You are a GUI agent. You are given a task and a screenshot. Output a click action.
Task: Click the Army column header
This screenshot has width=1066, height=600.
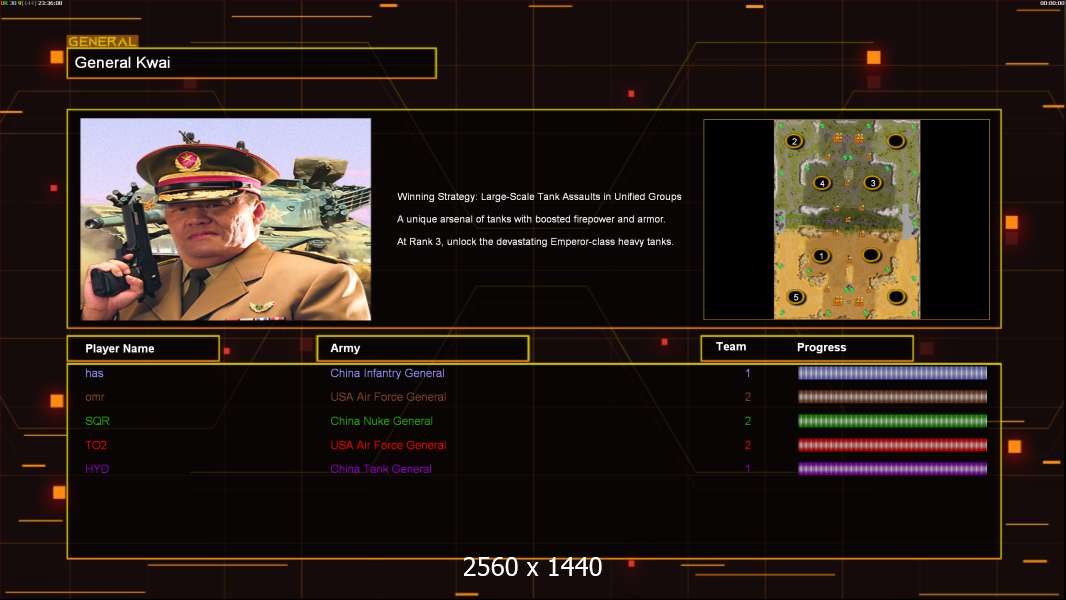pyautogui.click(x=423, y=348)
